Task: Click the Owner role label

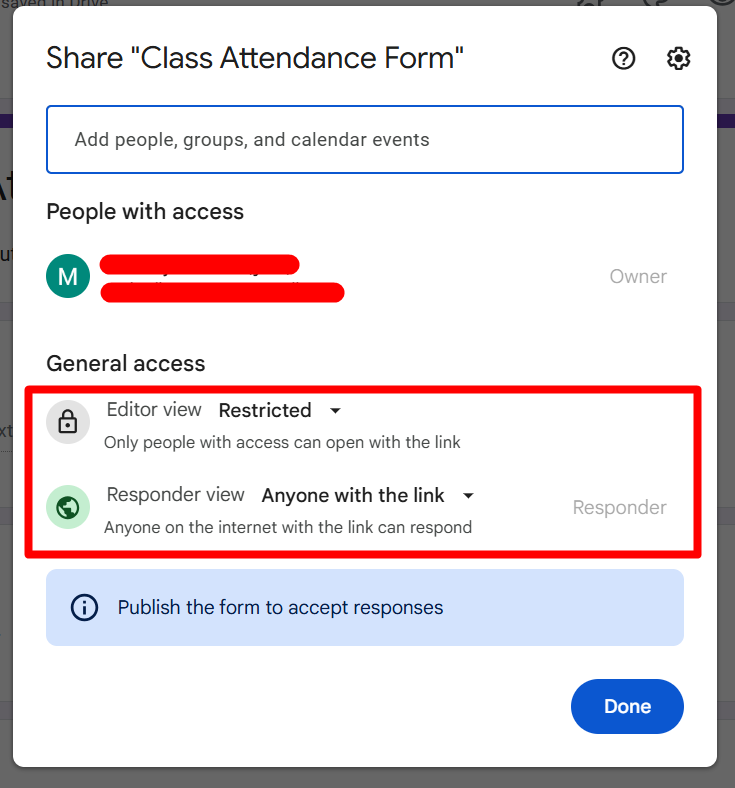Action: click(638, 277)
